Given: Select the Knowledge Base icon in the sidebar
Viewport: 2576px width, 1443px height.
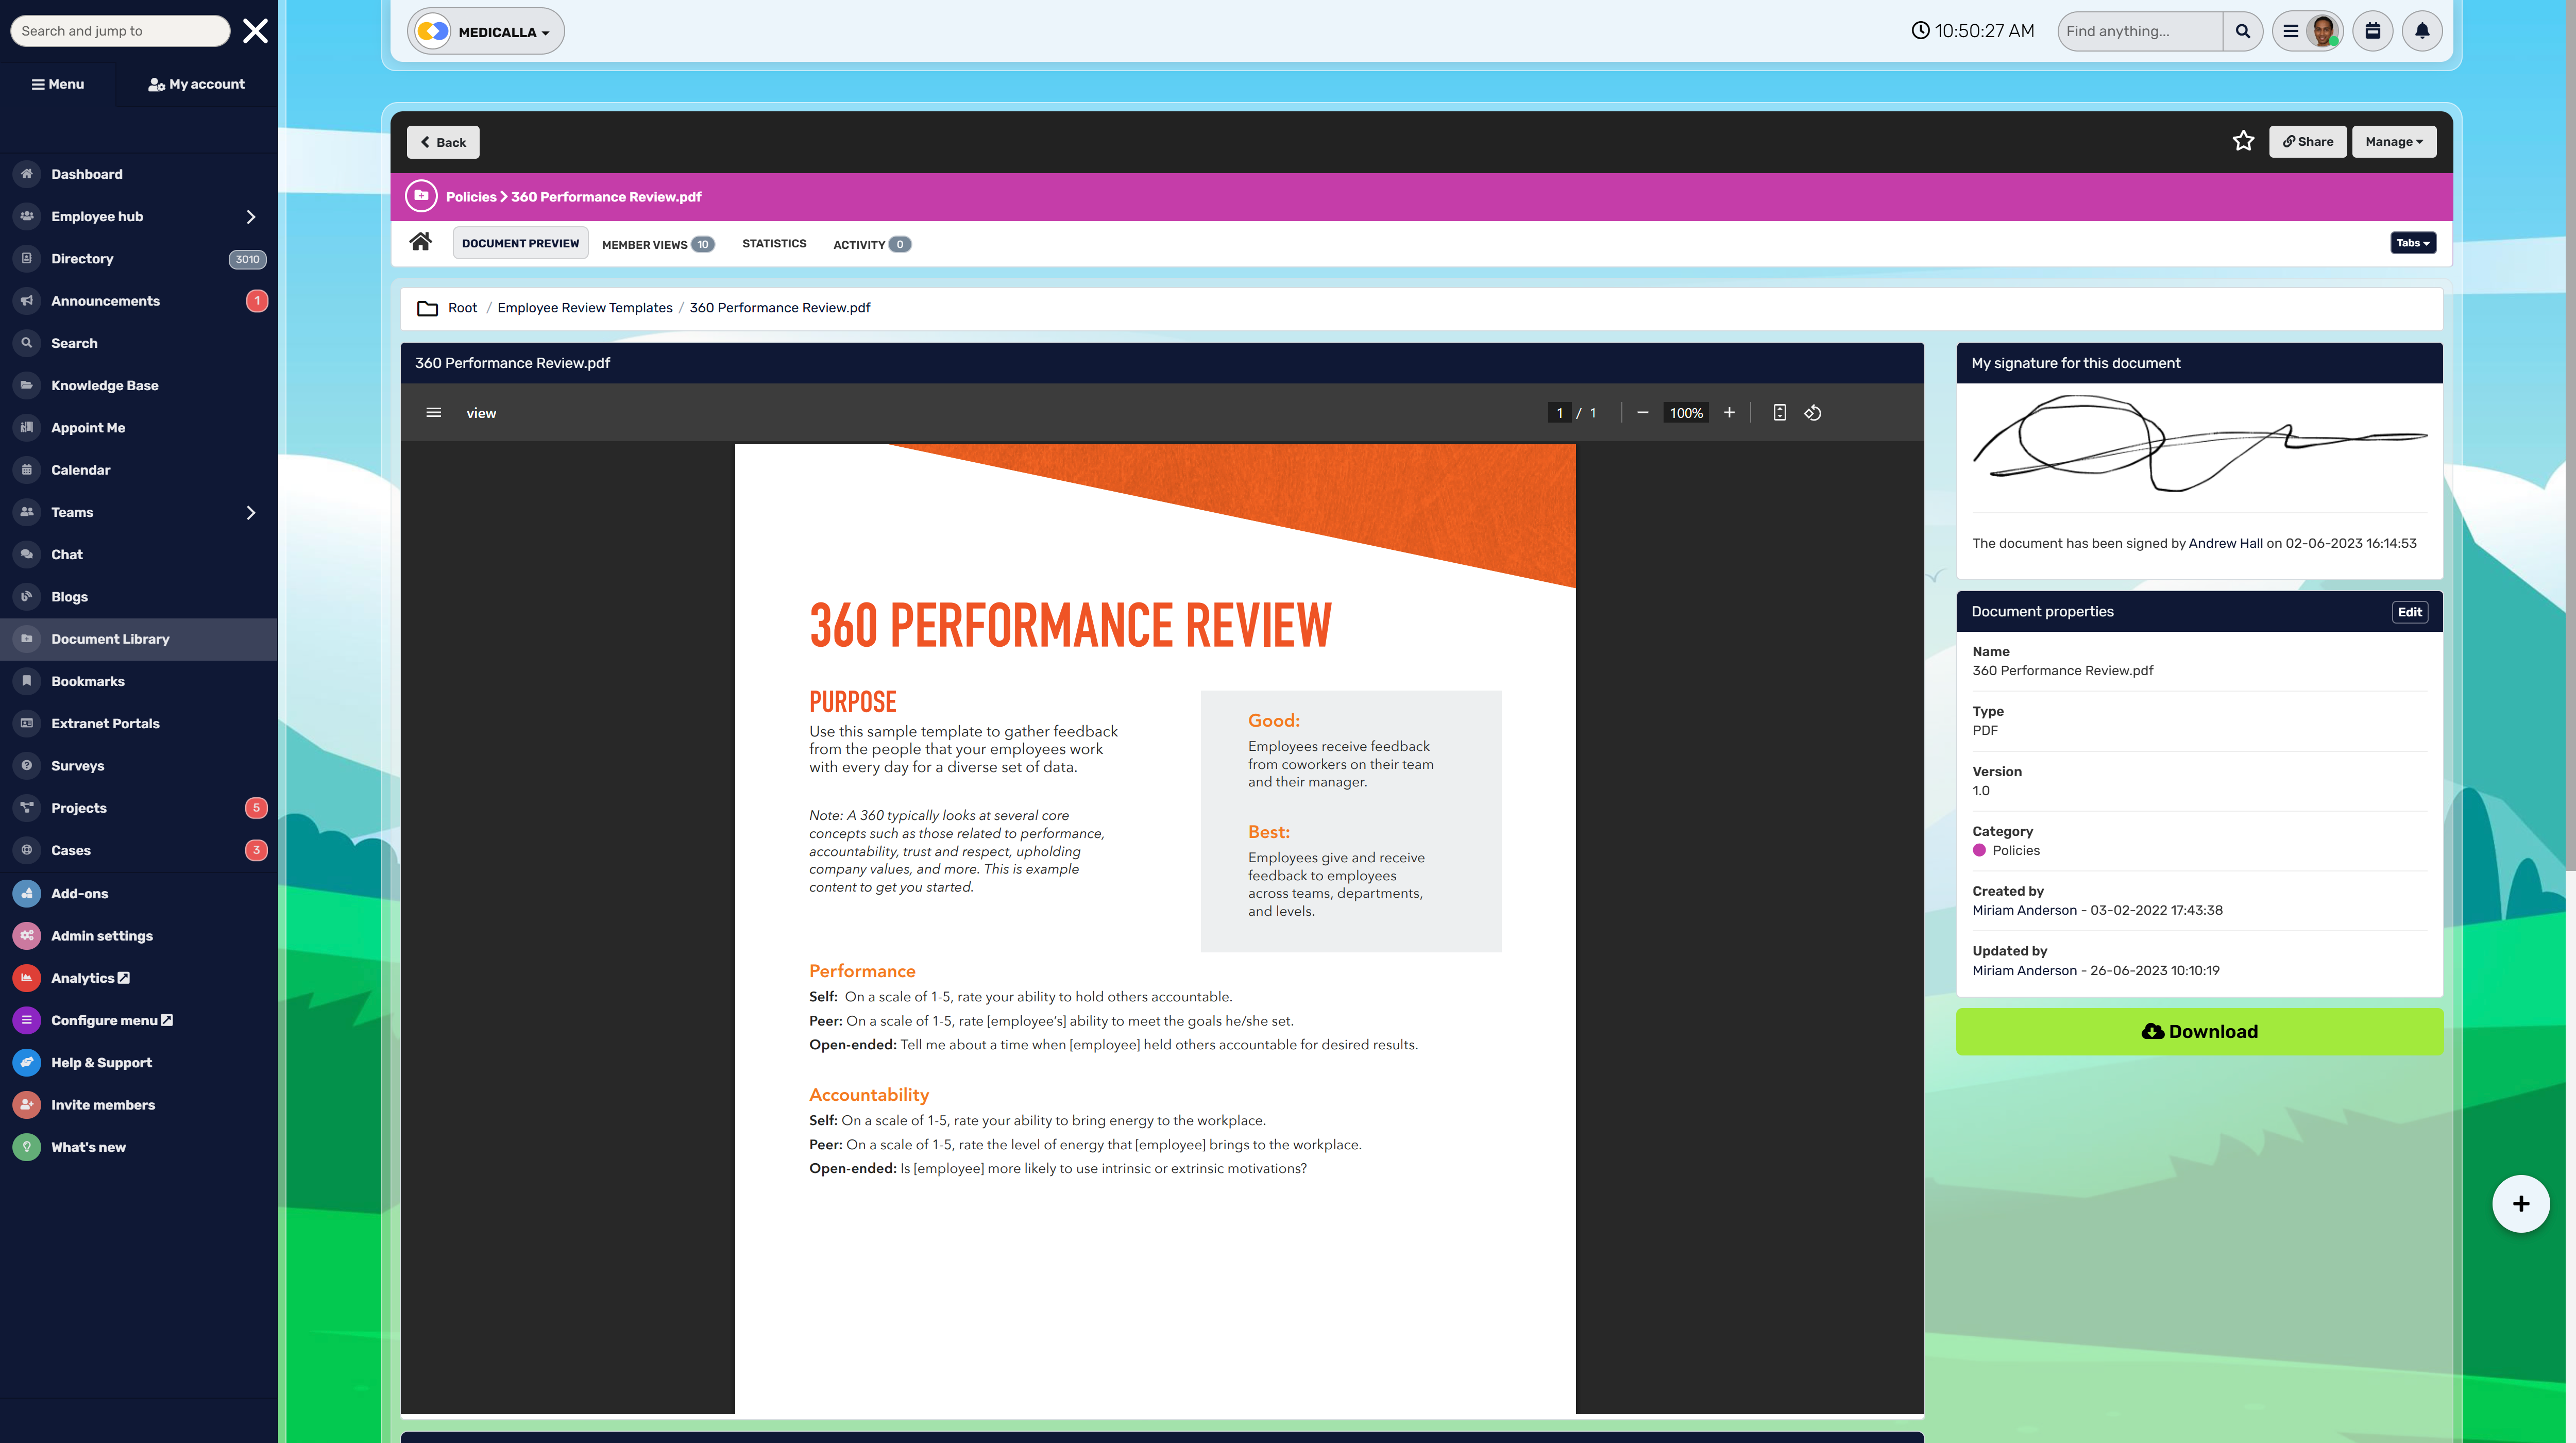Looking at the screenshot, I should tap(26, 385).
